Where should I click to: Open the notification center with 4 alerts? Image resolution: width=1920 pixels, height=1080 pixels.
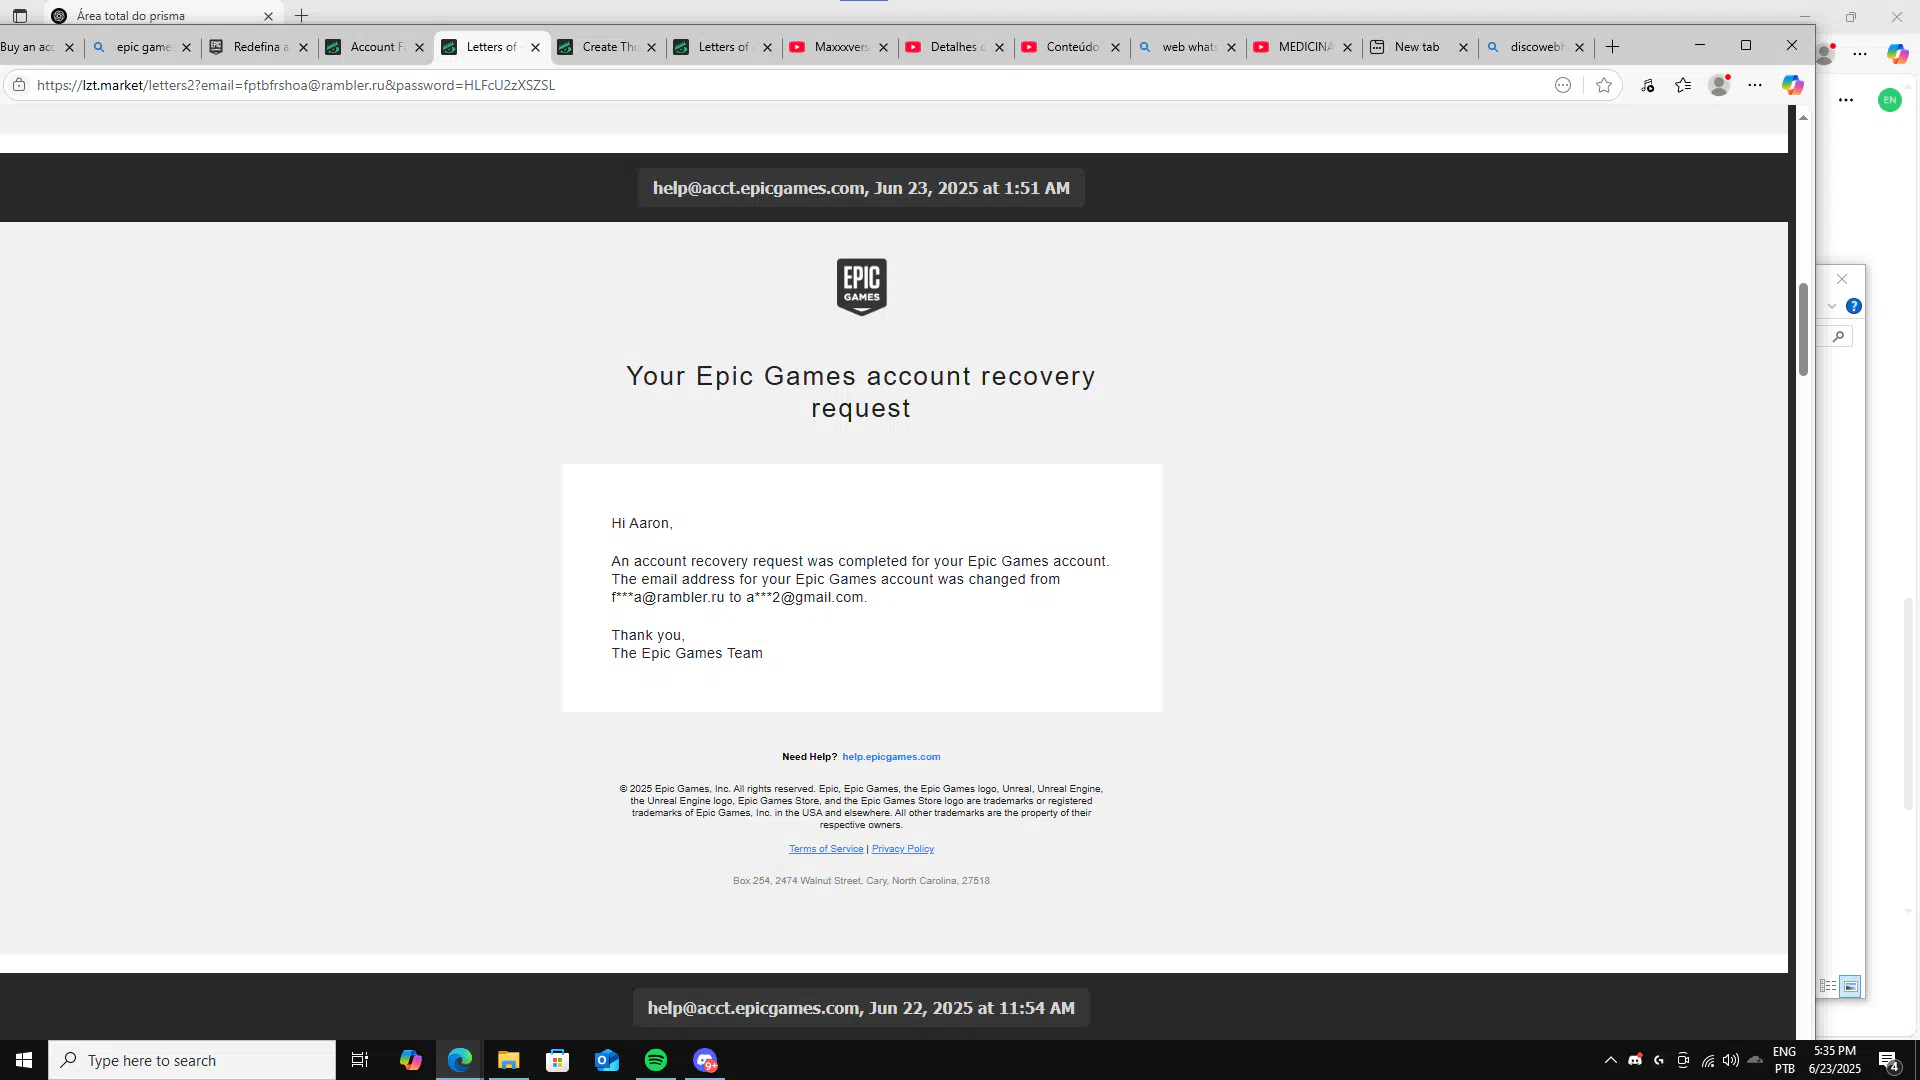(x=1889, y=1061)
